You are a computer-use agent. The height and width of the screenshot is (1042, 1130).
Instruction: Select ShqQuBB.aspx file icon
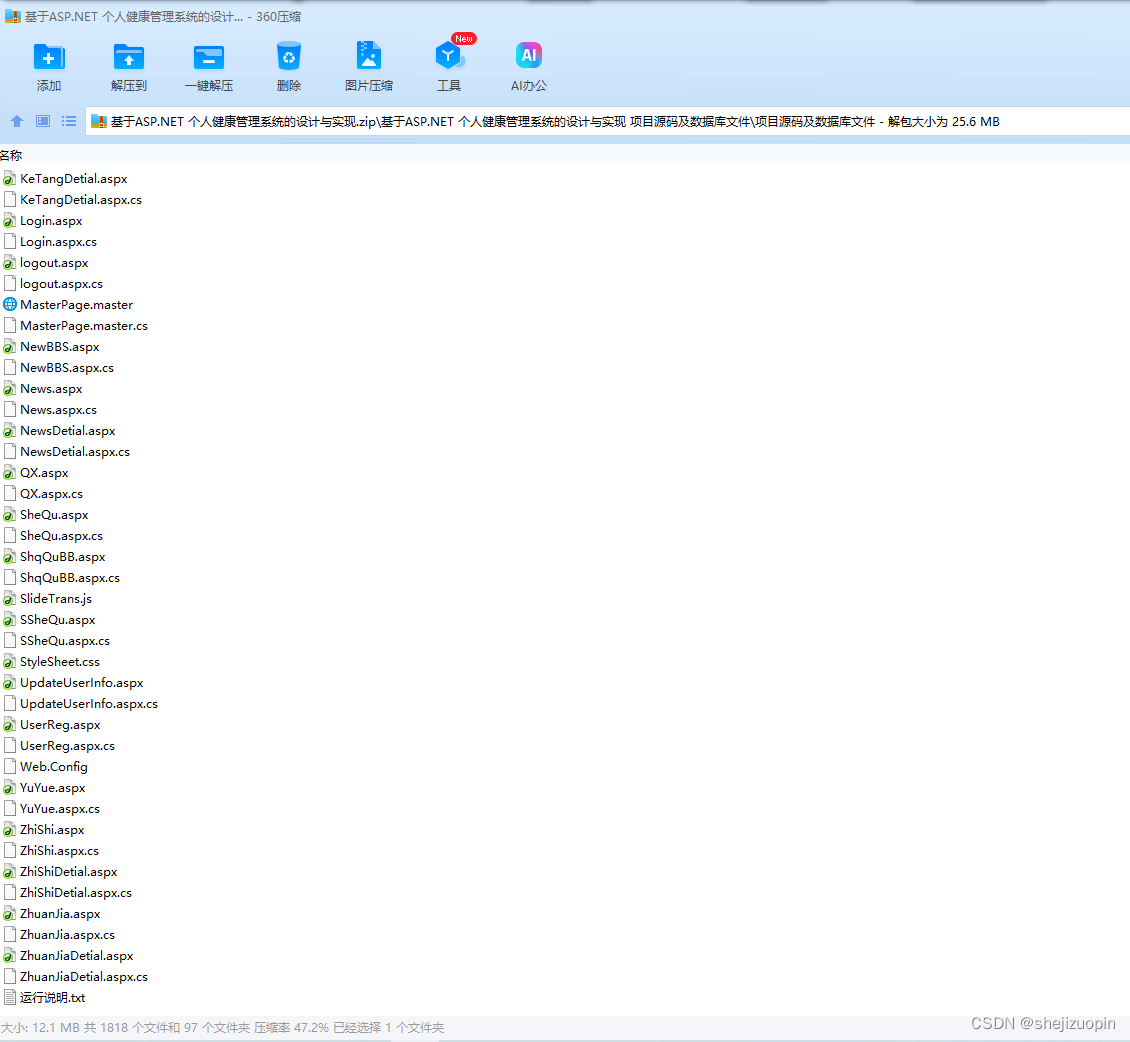pos(9,556)
